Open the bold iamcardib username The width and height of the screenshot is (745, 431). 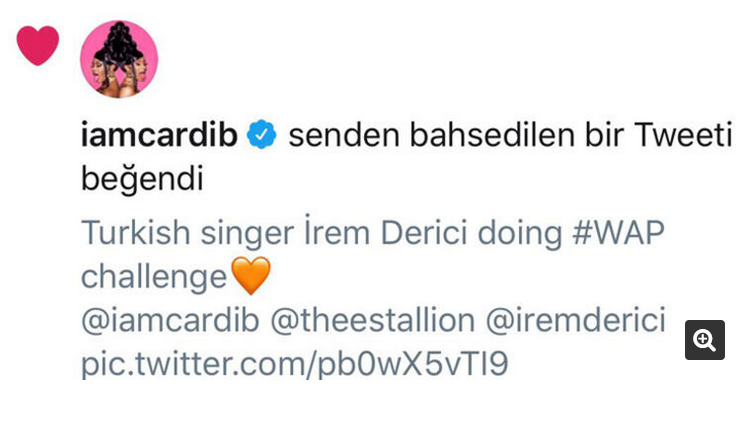(x=158, y=137)
